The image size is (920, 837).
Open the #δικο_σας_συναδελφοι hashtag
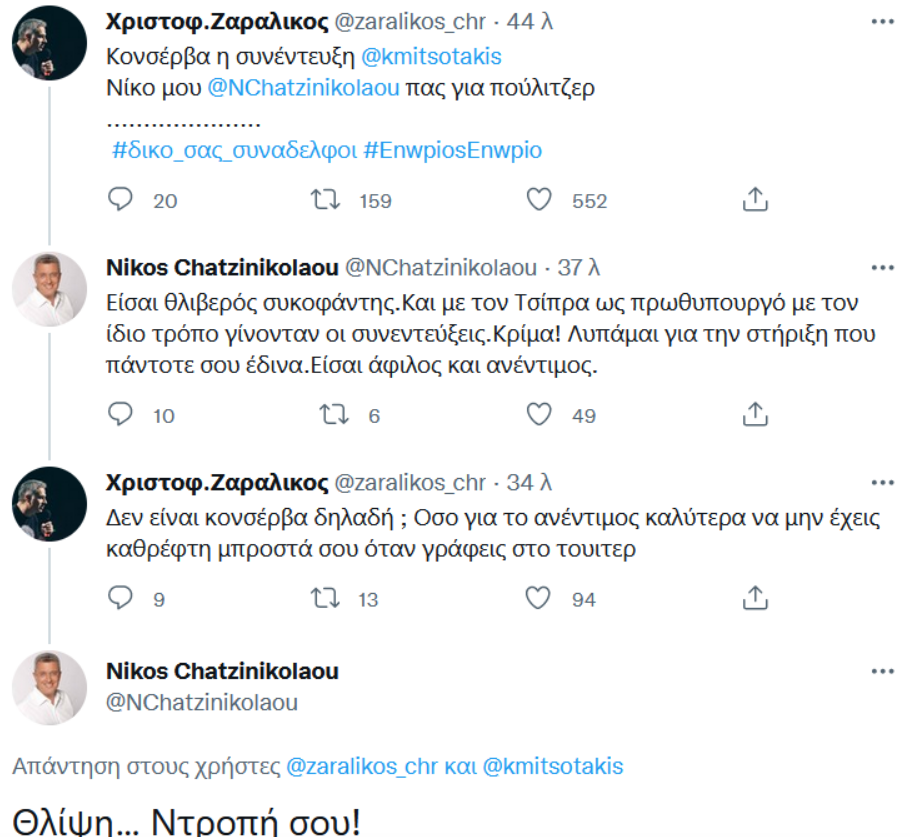(x=235, y=150)
